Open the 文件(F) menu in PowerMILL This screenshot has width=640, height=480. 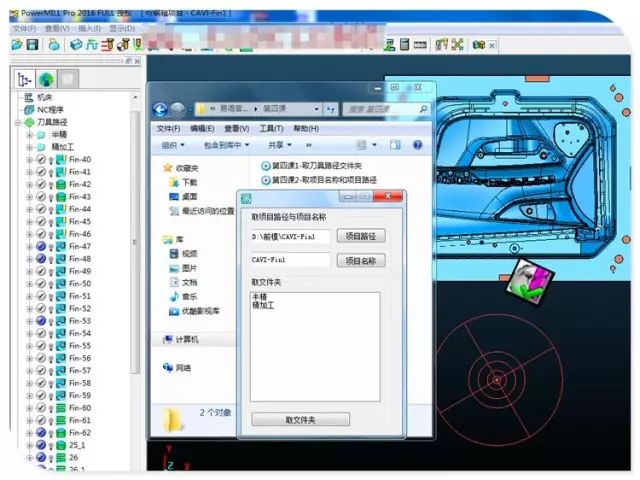point(23,29)
